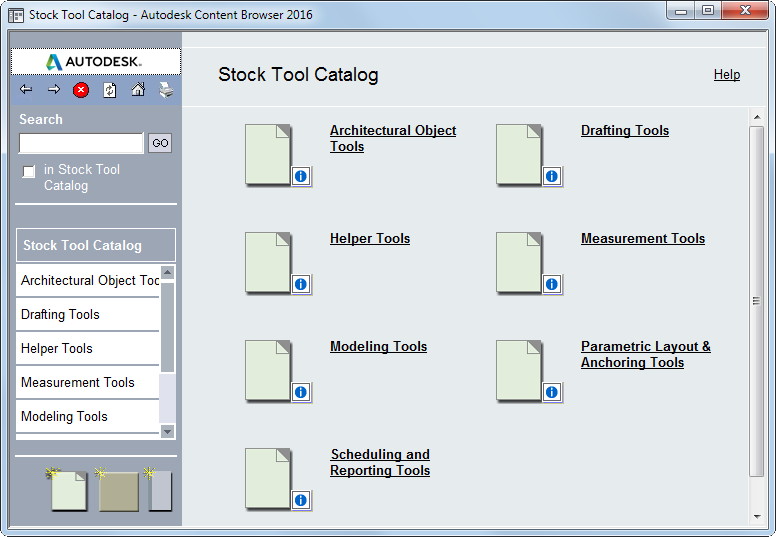Click the Back arrow icon

click(26, 90)
